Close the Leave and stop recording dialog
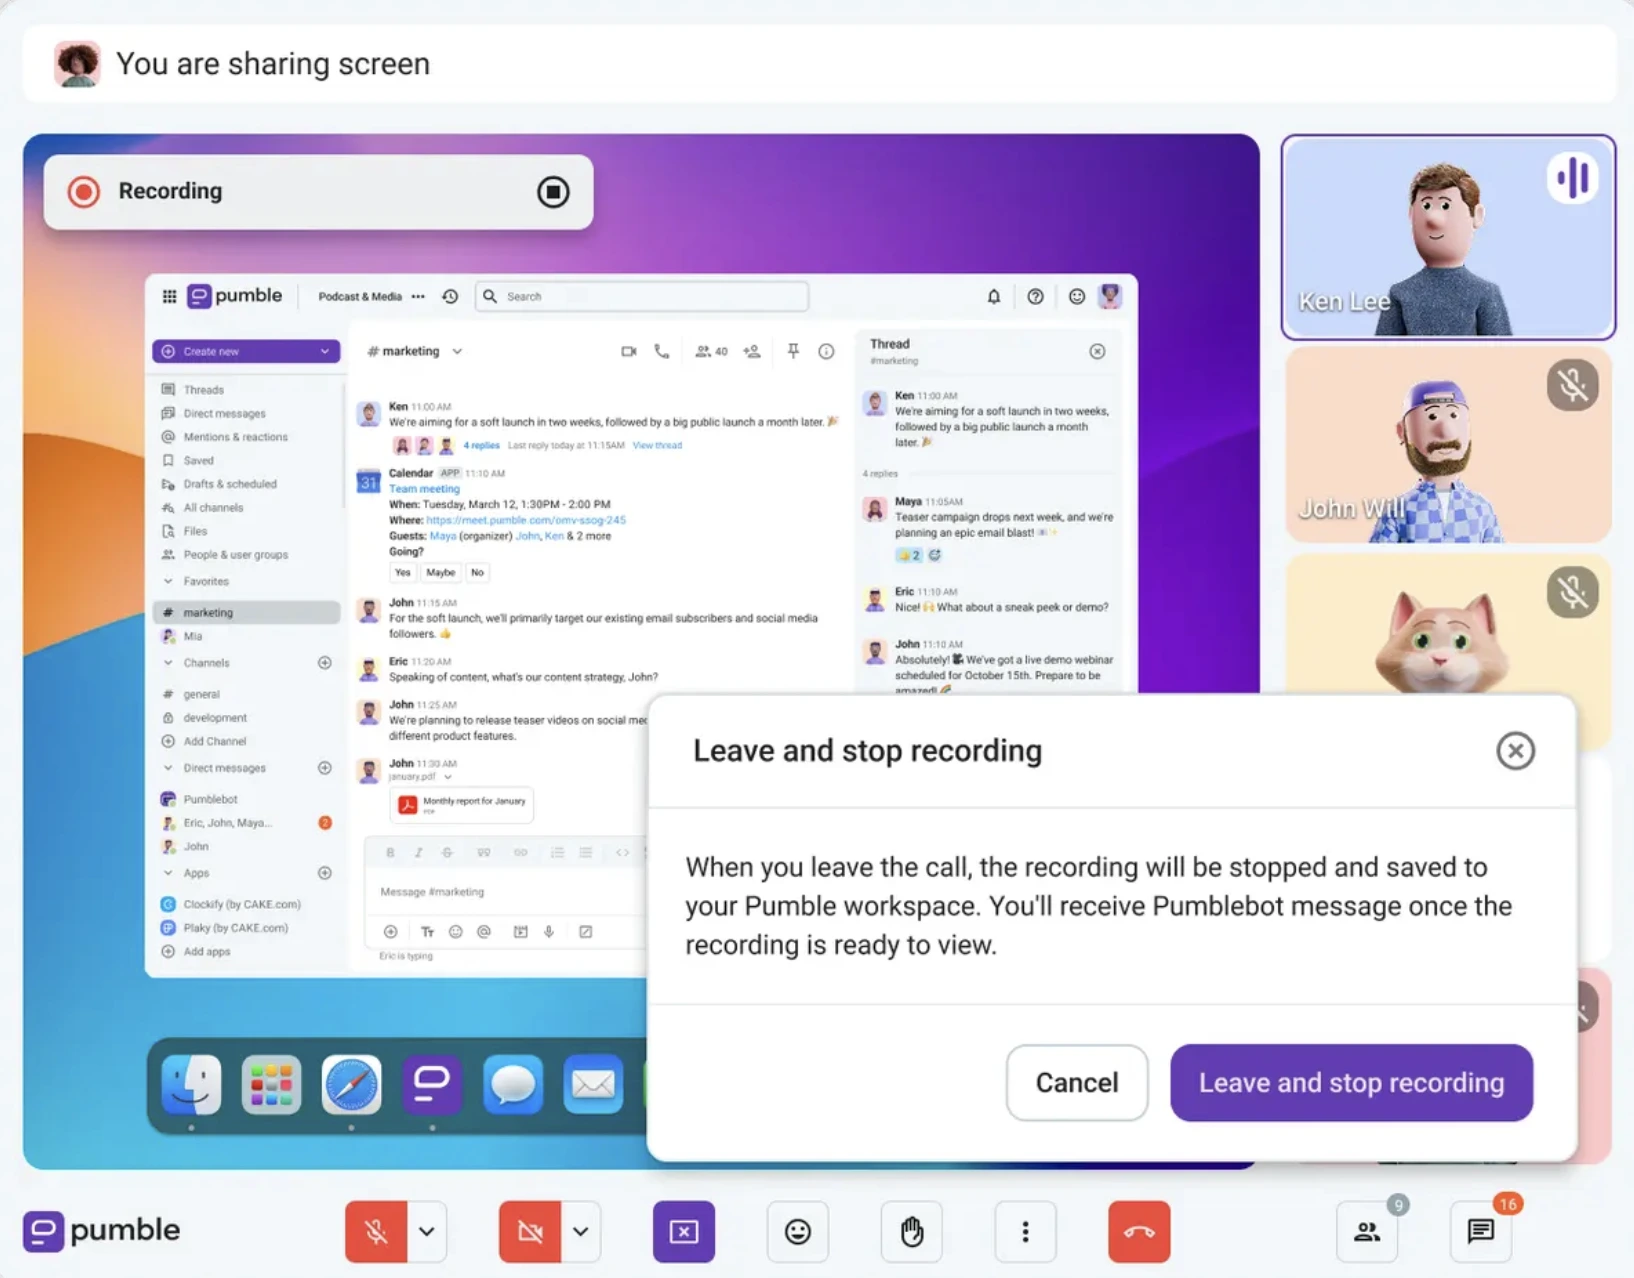Screen dimensions: 1634x1278 (1515, 750)
